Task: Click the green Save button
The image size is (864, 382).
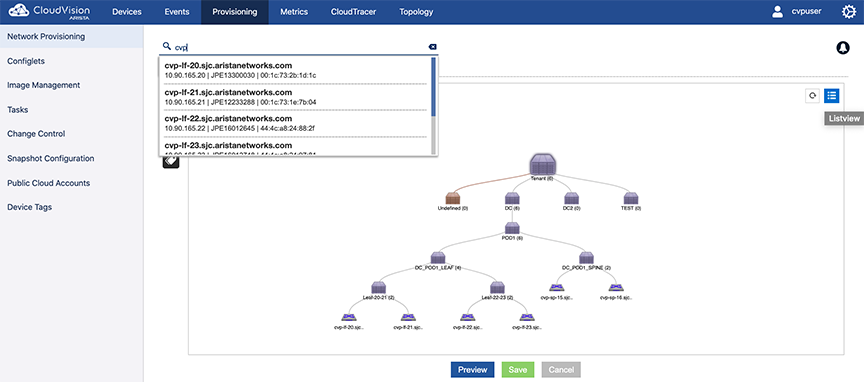Action: point(518,369)
